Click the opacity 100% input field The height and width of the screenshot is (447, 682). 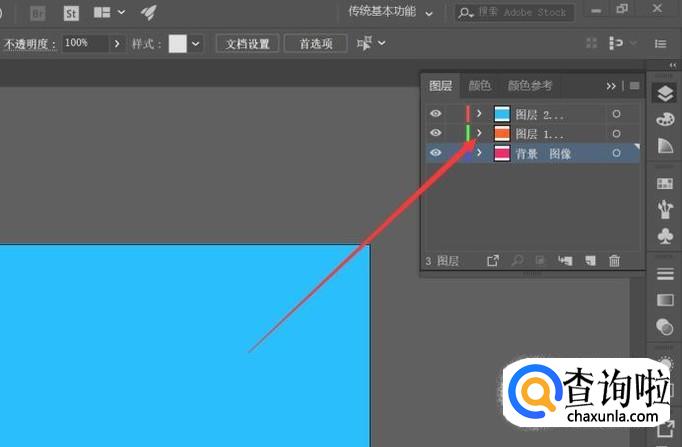click(x=85, y=43)
